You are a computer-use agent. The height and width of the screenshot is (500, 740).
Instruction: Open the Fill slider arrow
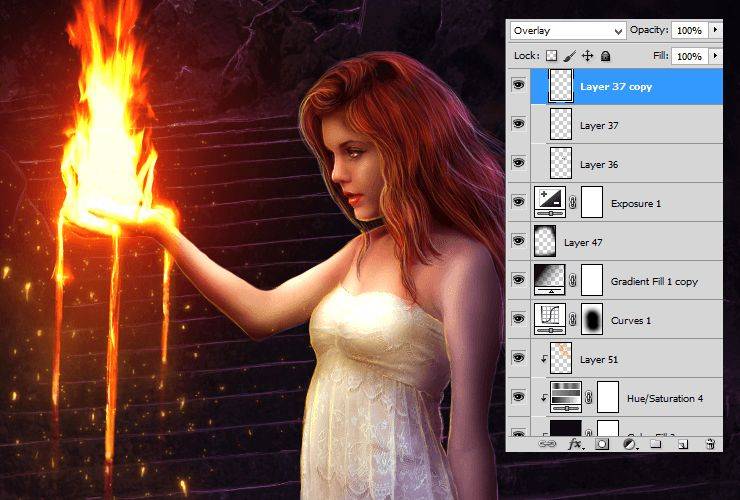tap(715, 56)
